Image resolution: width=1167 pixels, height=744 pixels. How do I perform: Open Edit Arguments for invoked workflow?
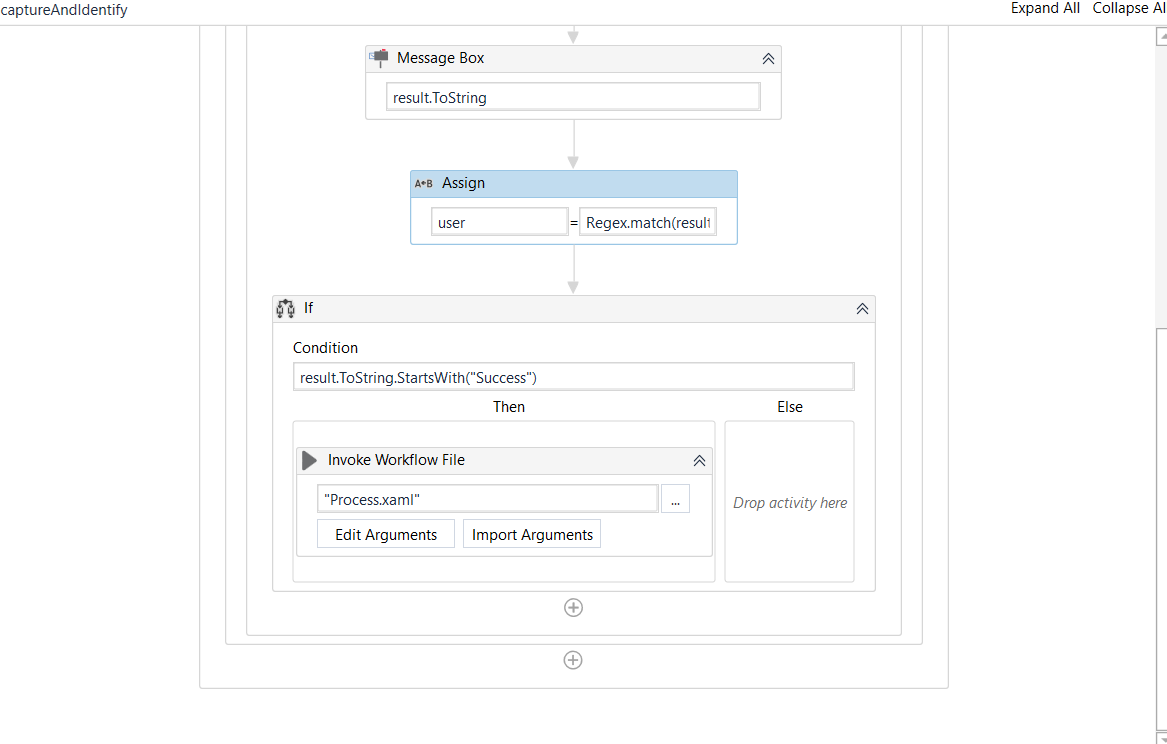tap(386, 534)
